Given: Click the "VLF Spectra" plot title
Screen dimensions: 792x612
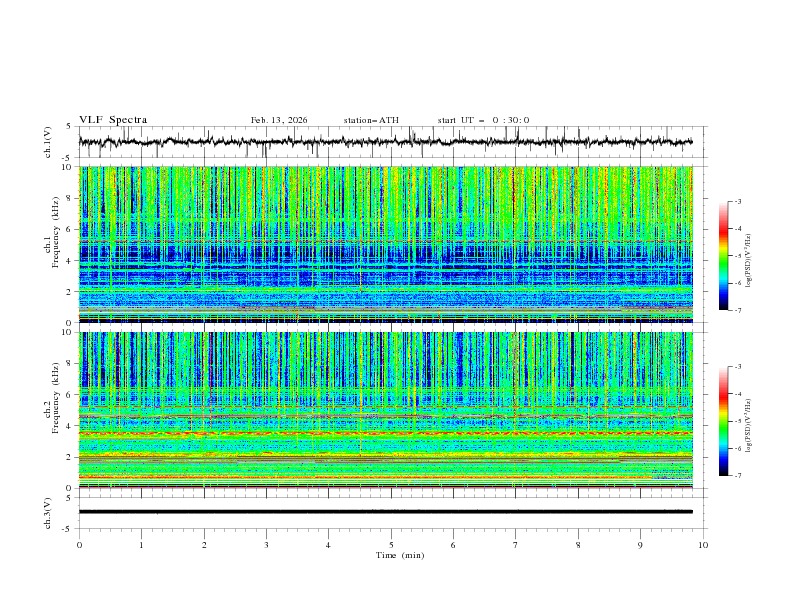Looking at the screenshot, I should click(x=113, y=120).
